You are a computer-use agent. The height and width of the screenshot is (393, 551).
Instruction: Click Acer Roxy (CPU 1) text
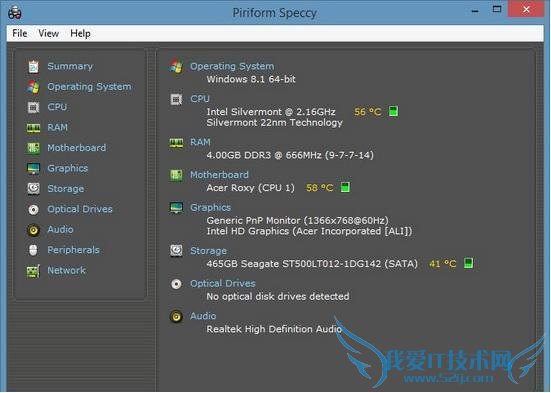[x=250, y=188]
